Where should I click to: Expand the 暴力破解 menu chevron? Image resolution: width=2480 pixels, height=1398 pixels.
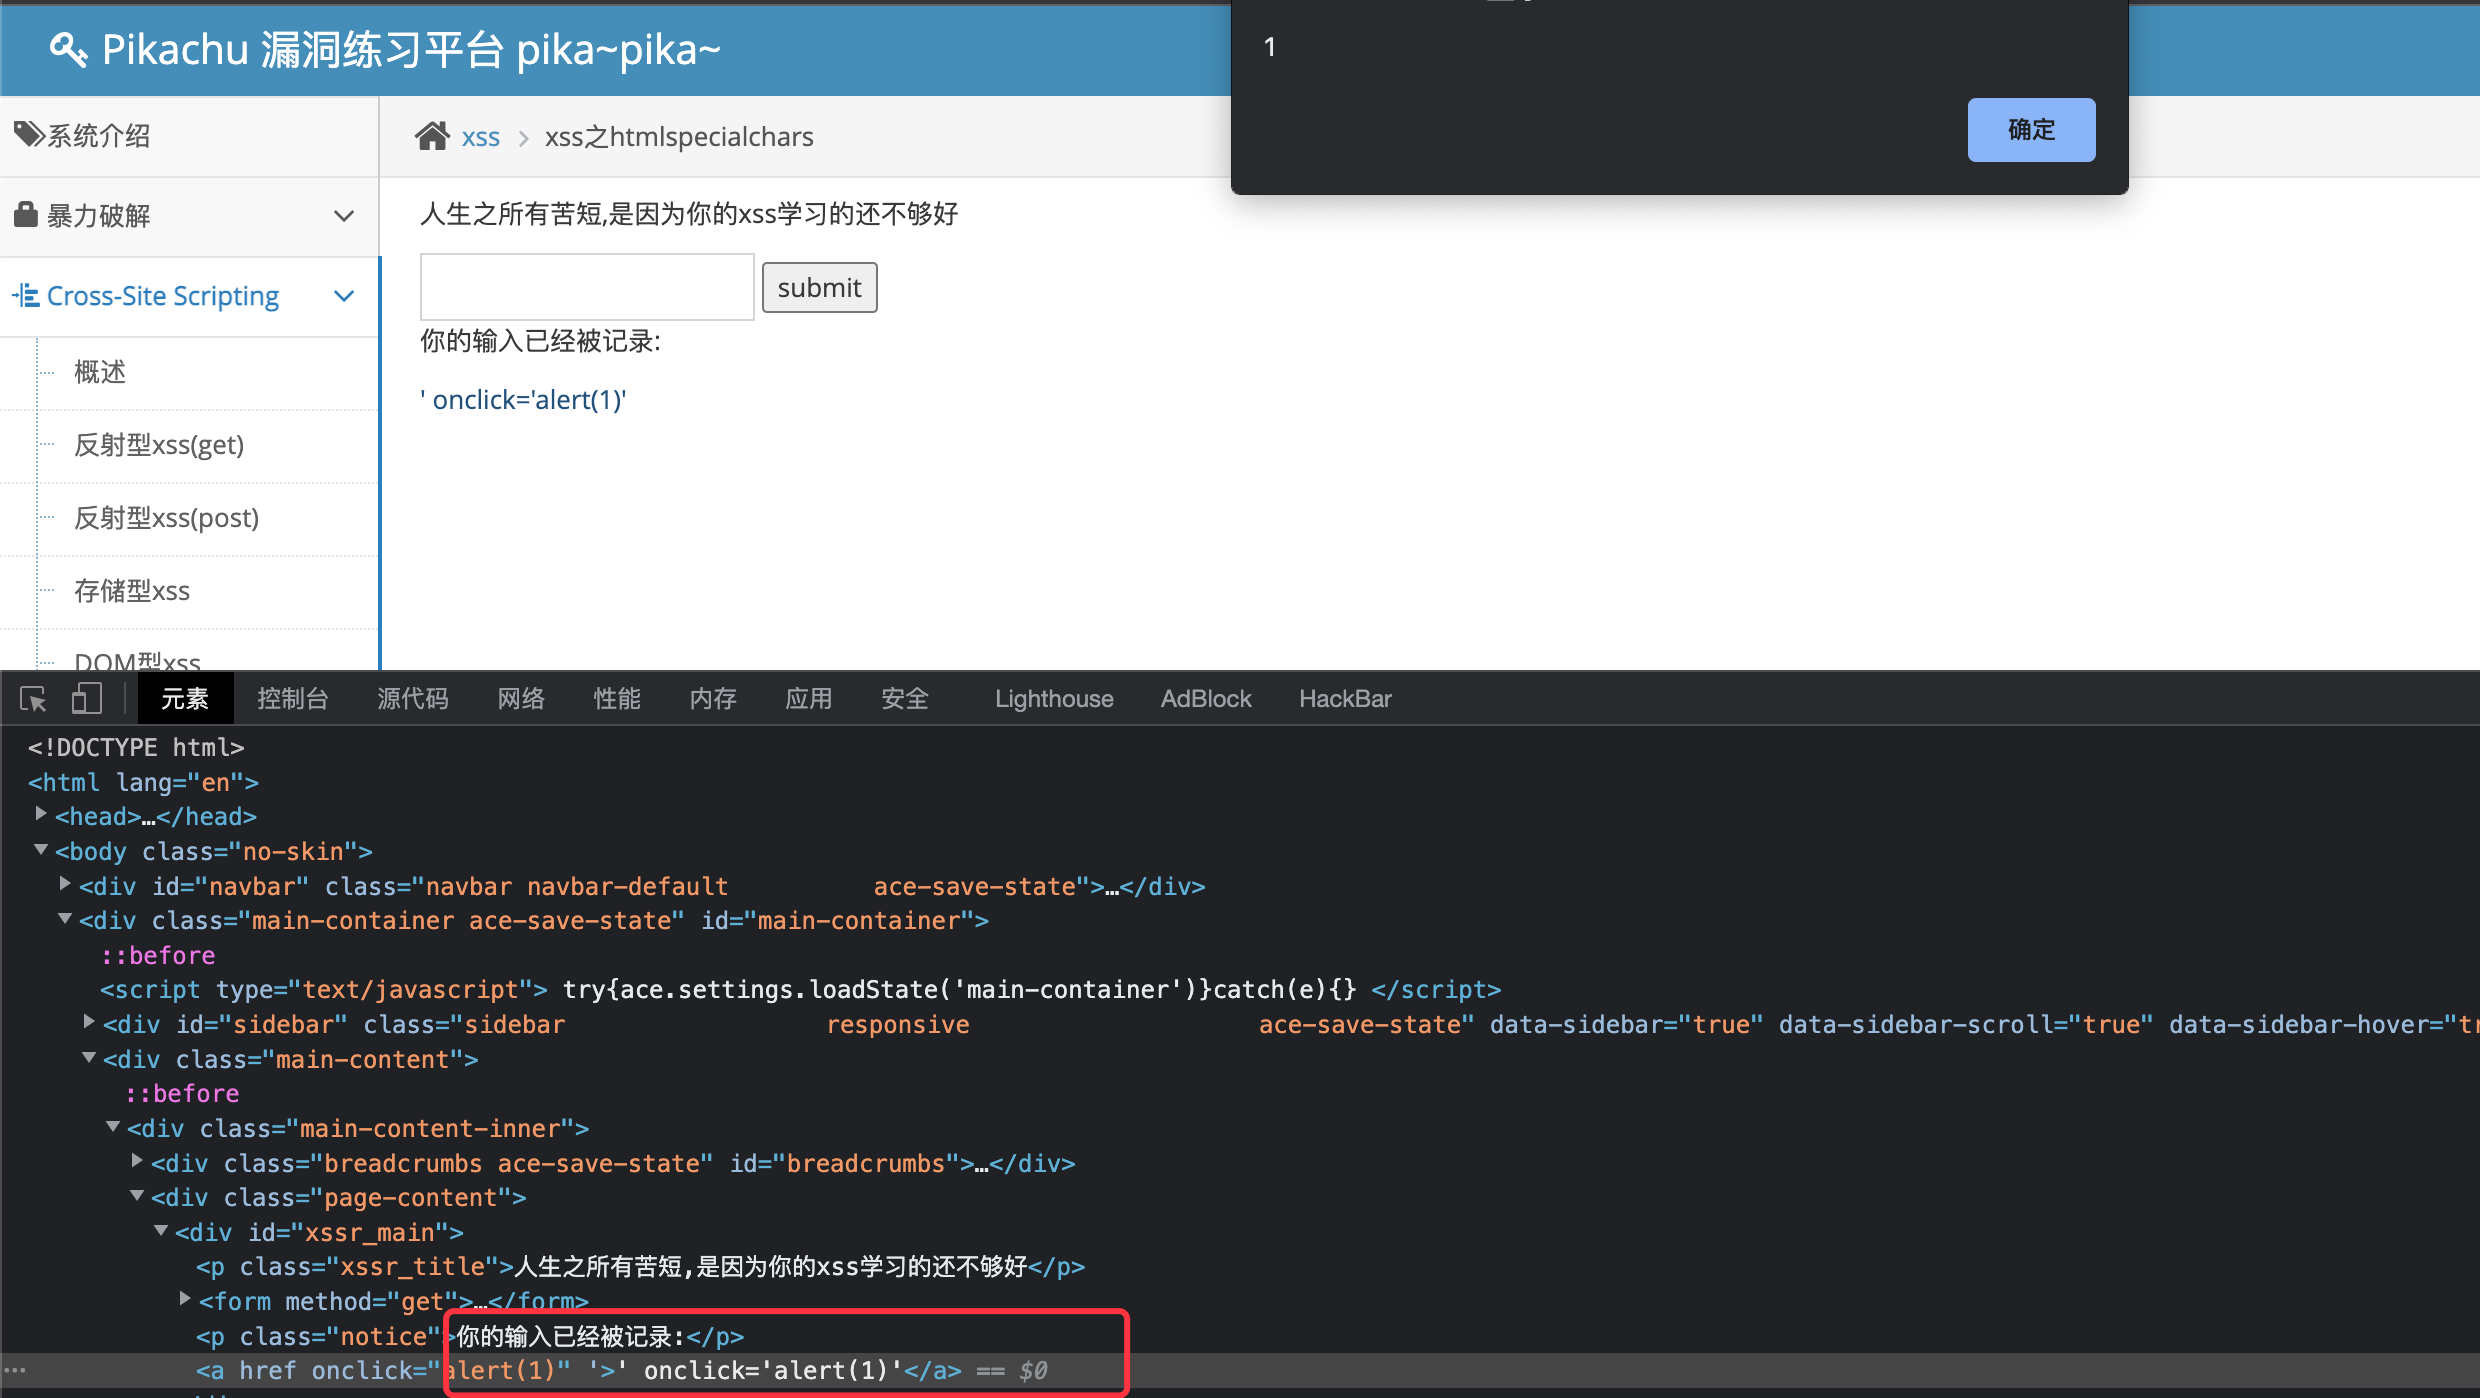click(344, 216)
